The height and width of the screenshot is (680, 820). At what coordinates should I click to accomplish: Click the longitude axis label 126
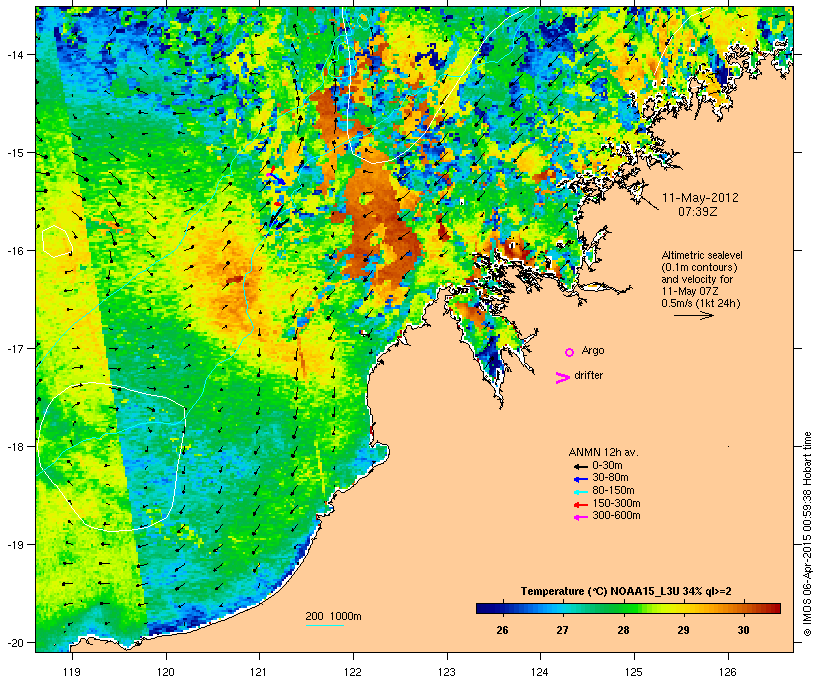pyautogui.click(x=727, y=672)
